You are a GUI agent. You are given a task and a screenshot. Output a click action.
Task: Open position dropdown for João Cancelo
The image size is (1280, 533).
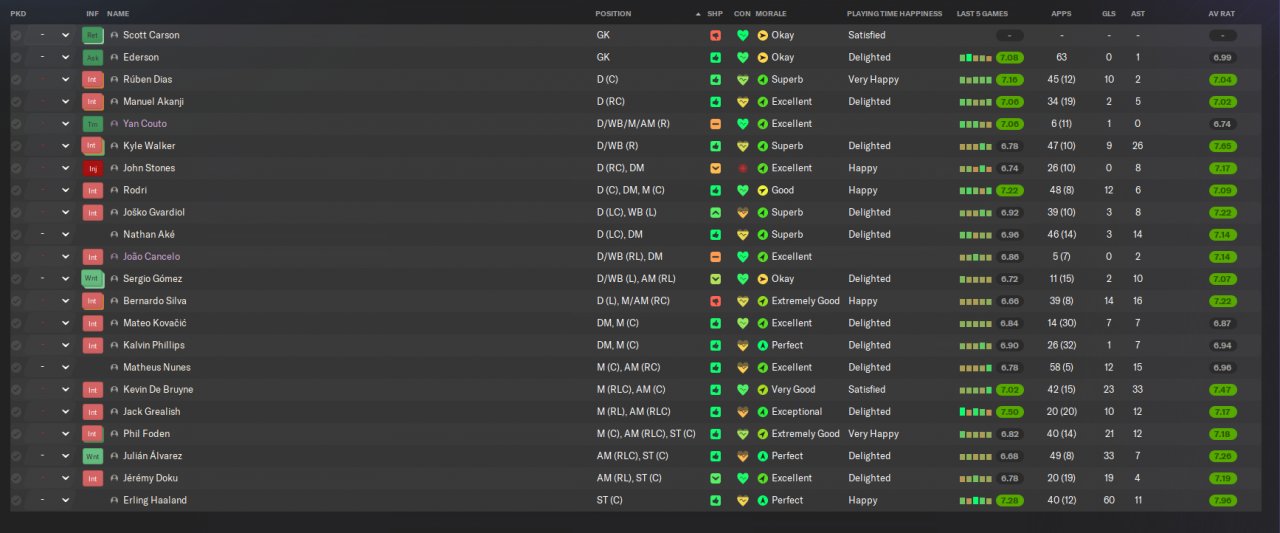pos(66,257)
